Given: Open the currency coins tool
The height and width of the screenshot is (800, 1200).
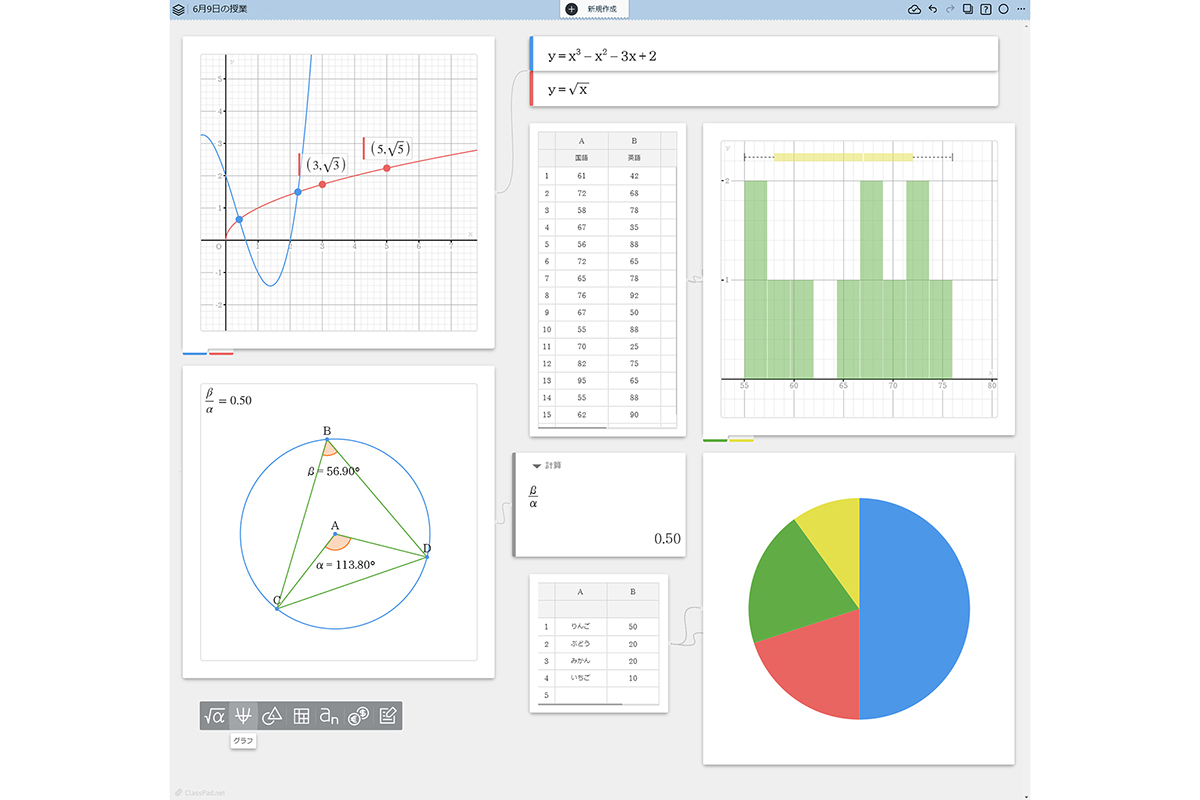Looking at the screenshot, I should click(x=359, y=716).
